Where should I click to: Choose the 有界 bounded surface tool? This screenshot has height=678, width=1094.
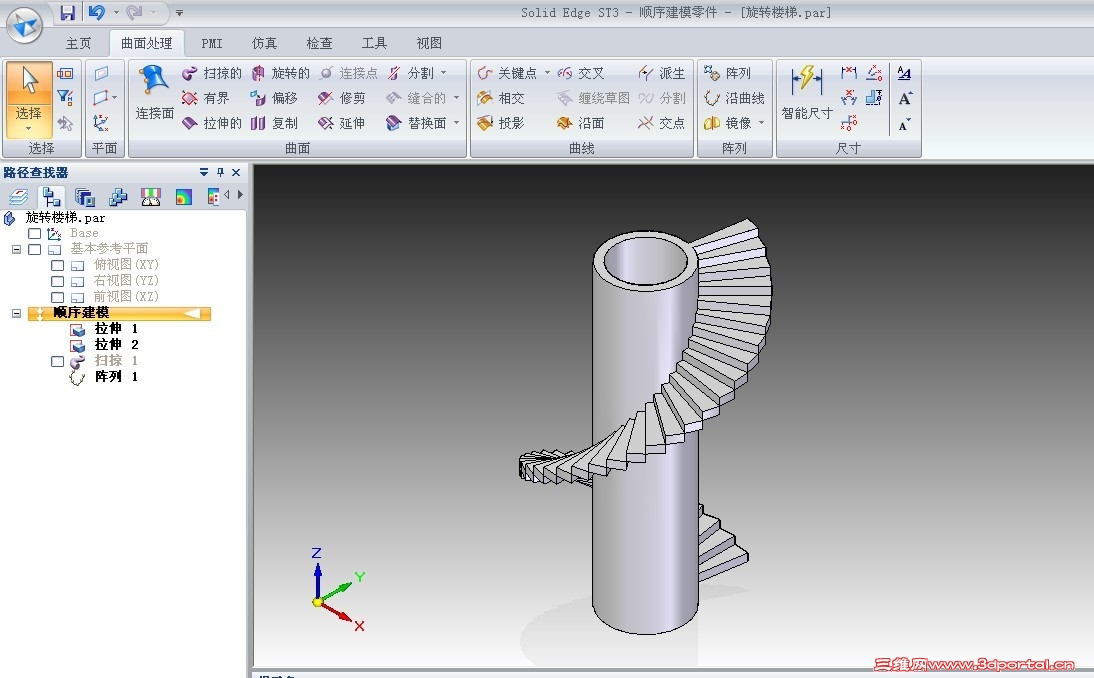coord(205,98)
